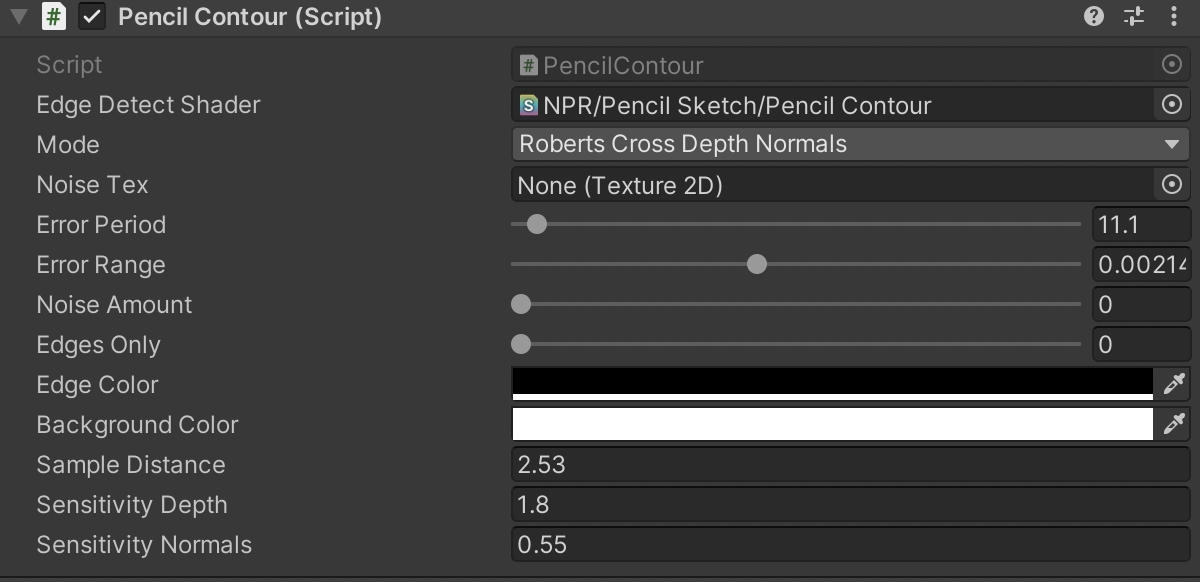Click the component presets sliders icon
This screenshot has height=582, width=1200.
coord(1133,16)
